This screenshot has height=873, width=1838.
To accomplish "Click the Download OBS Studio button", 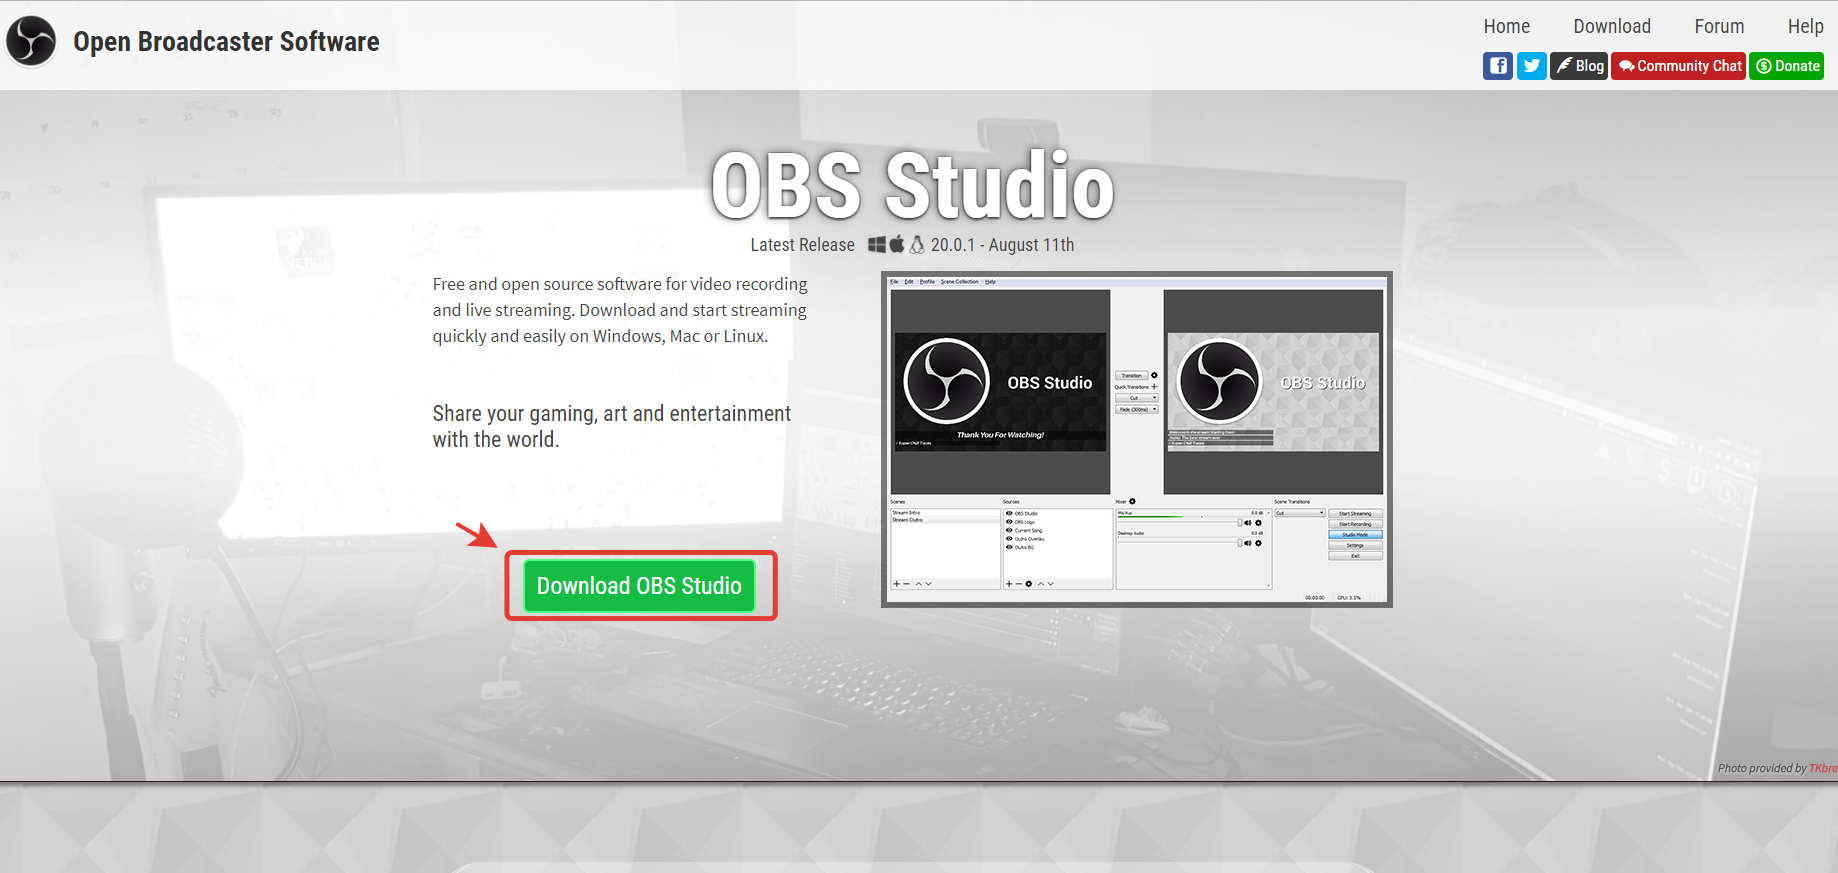I will click(x=639, y=586).
